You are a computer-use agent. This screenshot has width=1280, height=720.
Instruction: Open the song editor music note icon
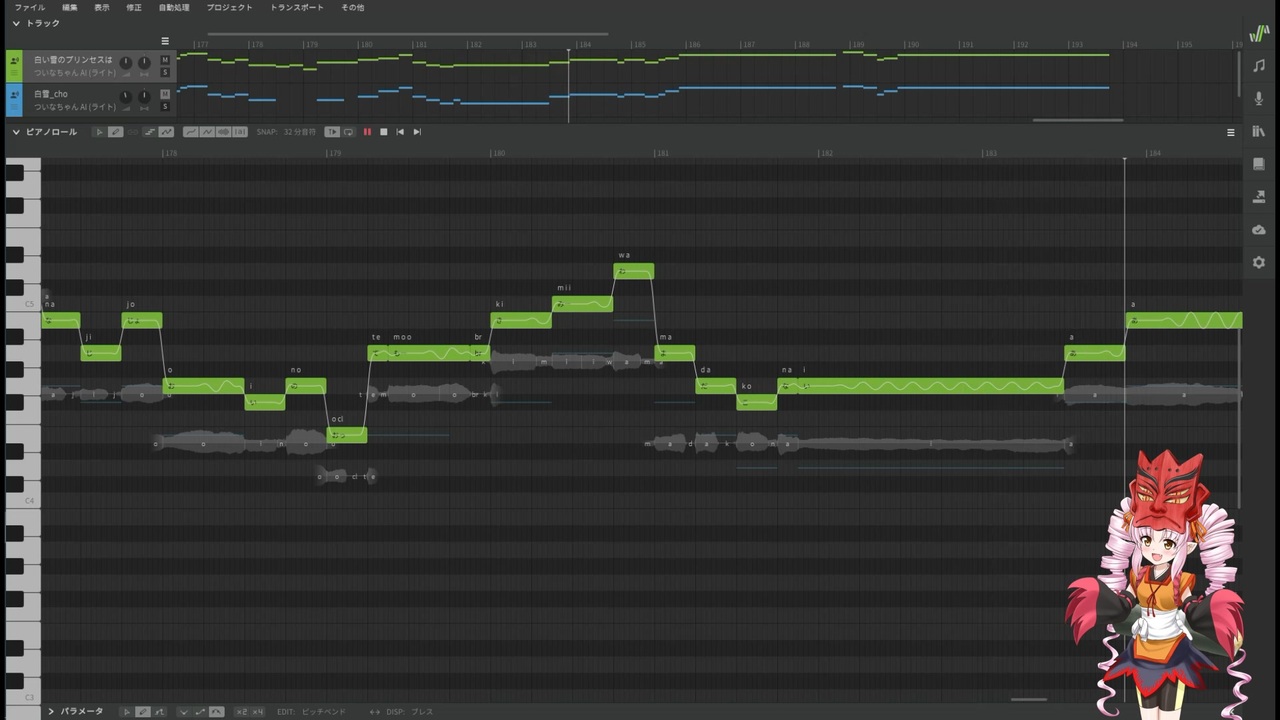tap(1259, 65)
